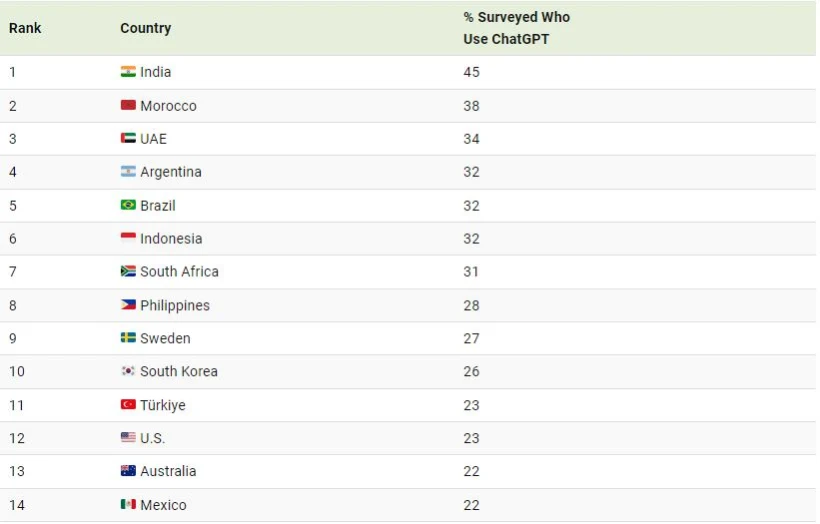Click the South Korea flag icon
The image size is (820, 524).
(128, 371)
